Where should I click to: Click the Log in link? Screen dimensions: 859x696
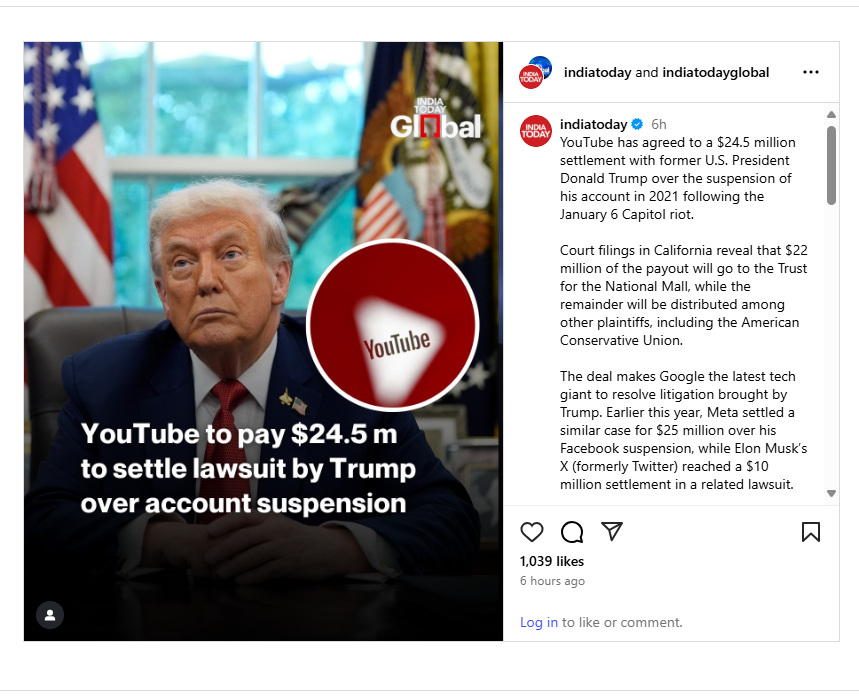[x=539, y=622]
